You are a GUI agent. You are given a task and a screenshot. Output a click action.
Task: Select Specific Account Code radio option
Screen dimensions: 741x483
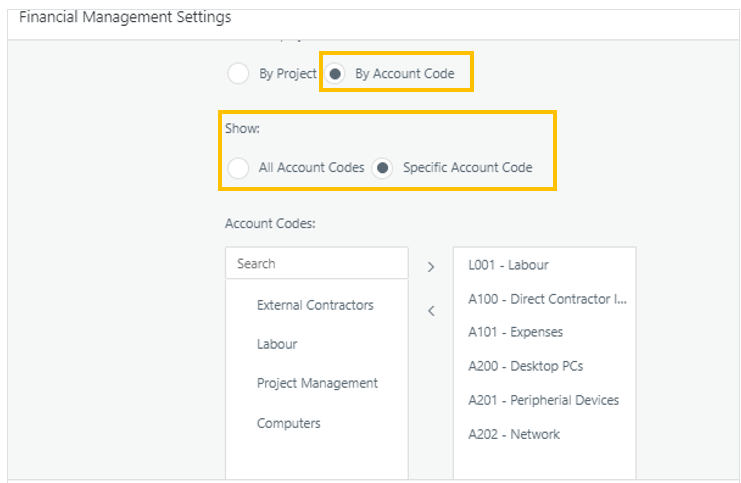pyautogui.click(x=382, y=168)
